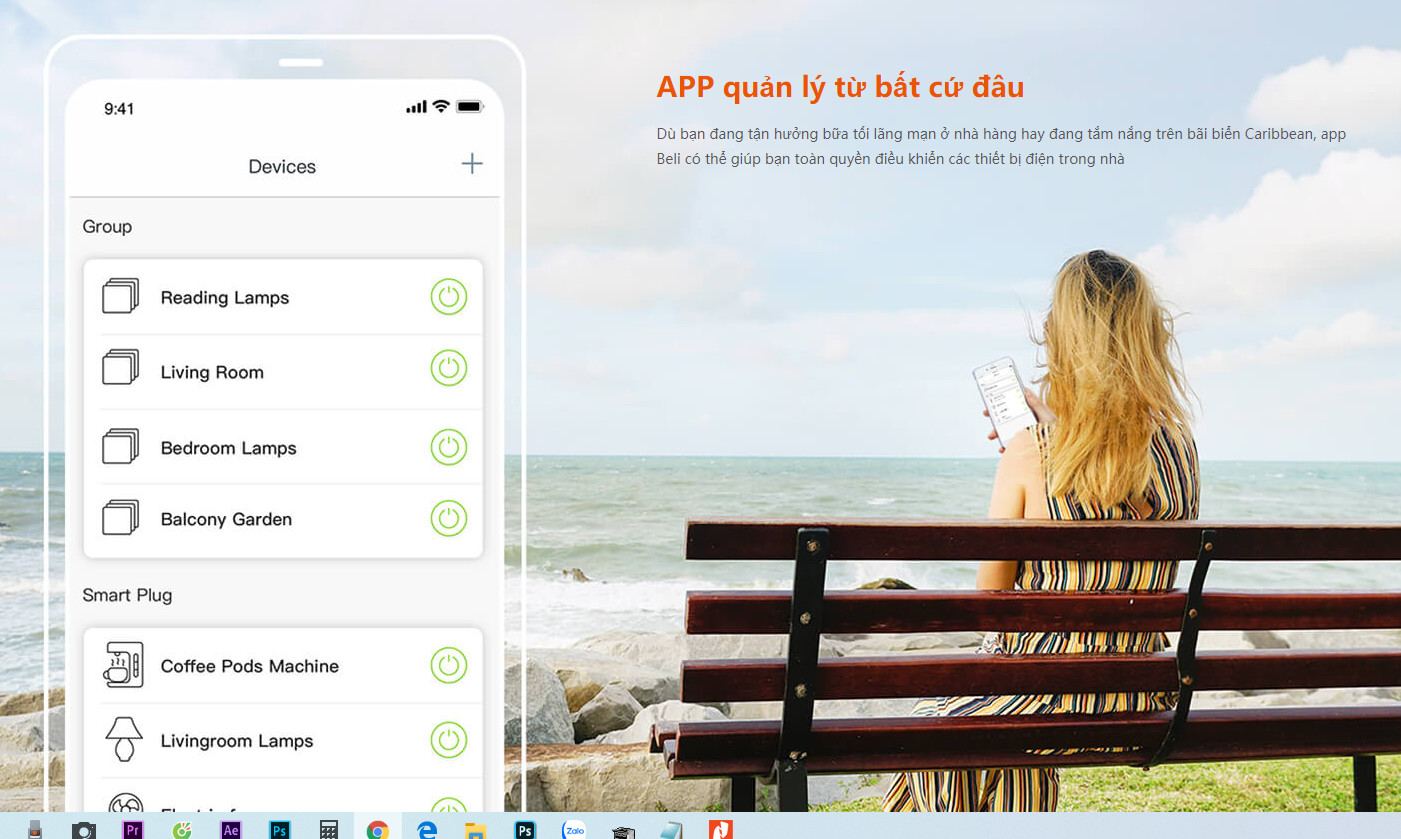Viewport: 1401px width, 839px height.
Task: Click the lamp icon for Livingroom Lamps
Action: [x=123, y=740]
